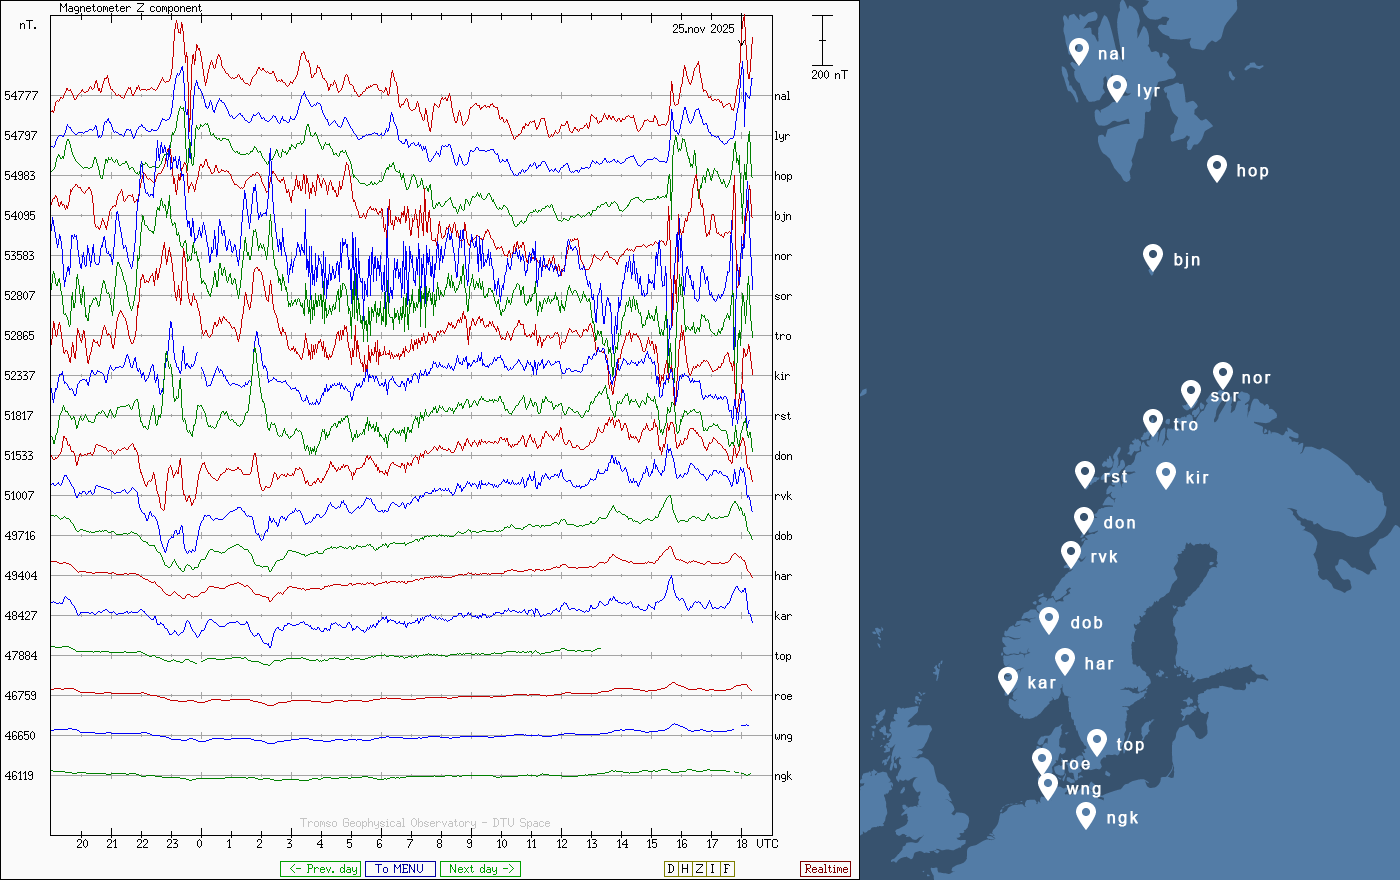The image size is (1400, 880).
Task: Click baseline value 54777
Action: 20,96
